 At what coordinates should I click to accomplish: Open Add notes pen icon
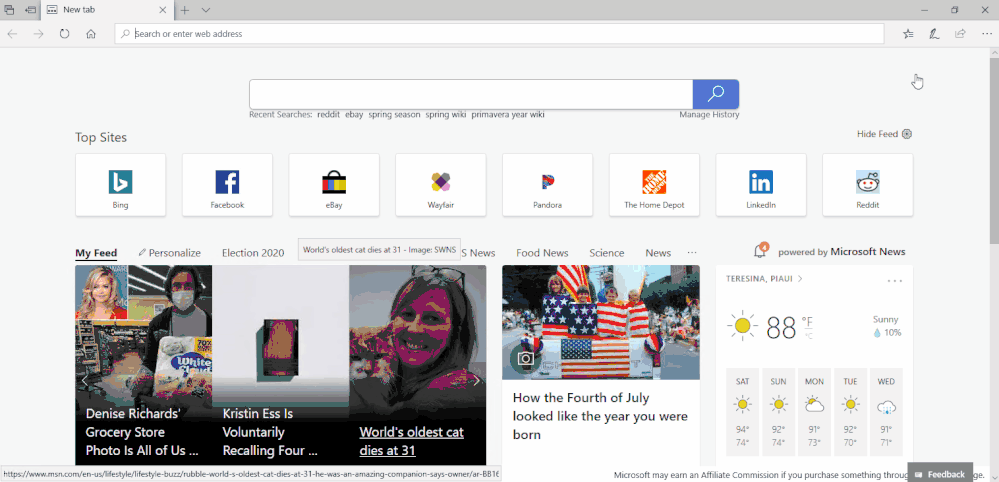click(x=934, y=34)
